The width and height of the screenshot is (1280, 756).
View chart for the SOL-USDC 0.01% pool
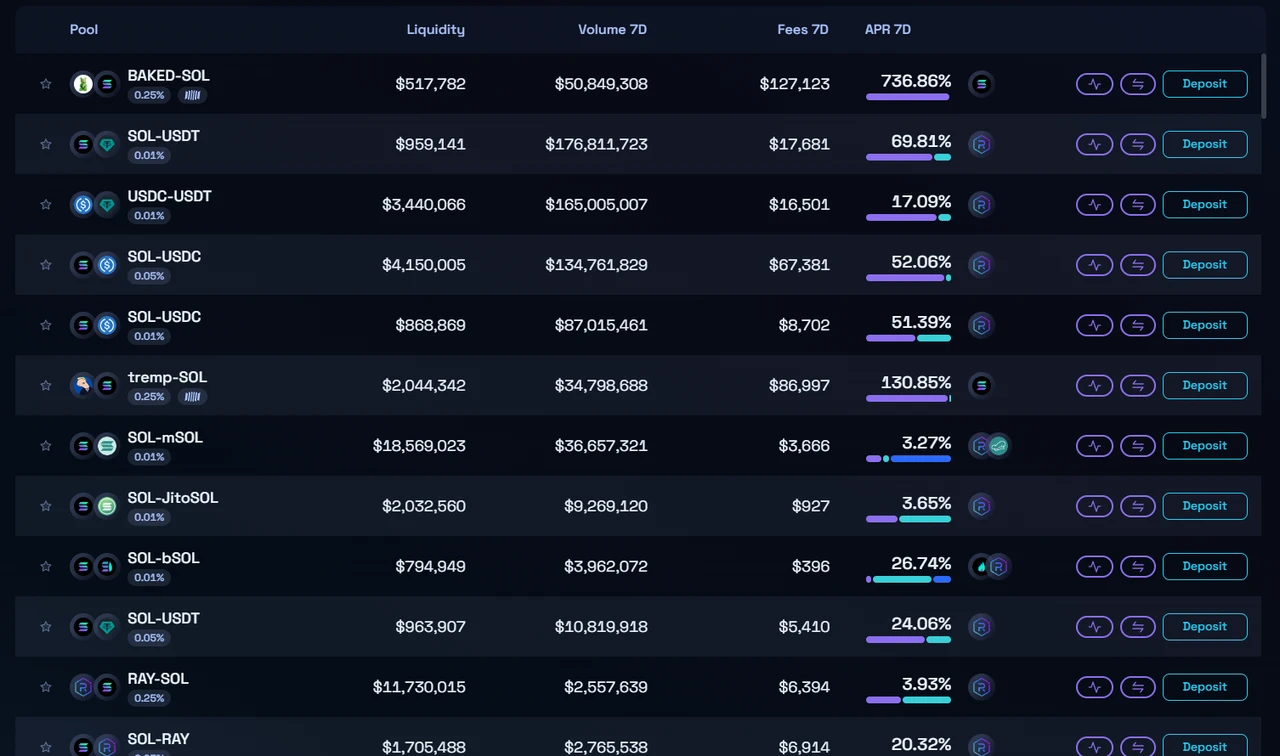tap(1094, 325)
